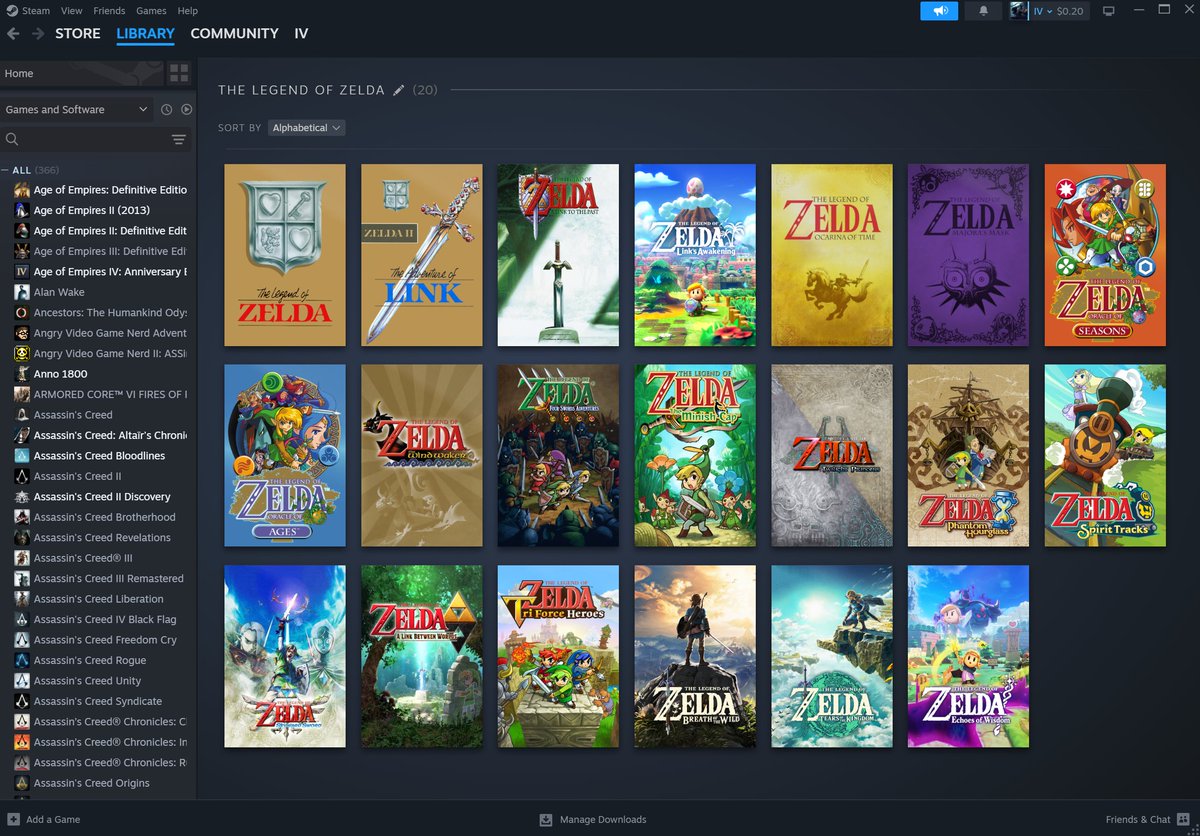Open Friends & Chat
The height and width of the screenshot is (836, 1200).
pyautogui.click(x=1138, y=819)
